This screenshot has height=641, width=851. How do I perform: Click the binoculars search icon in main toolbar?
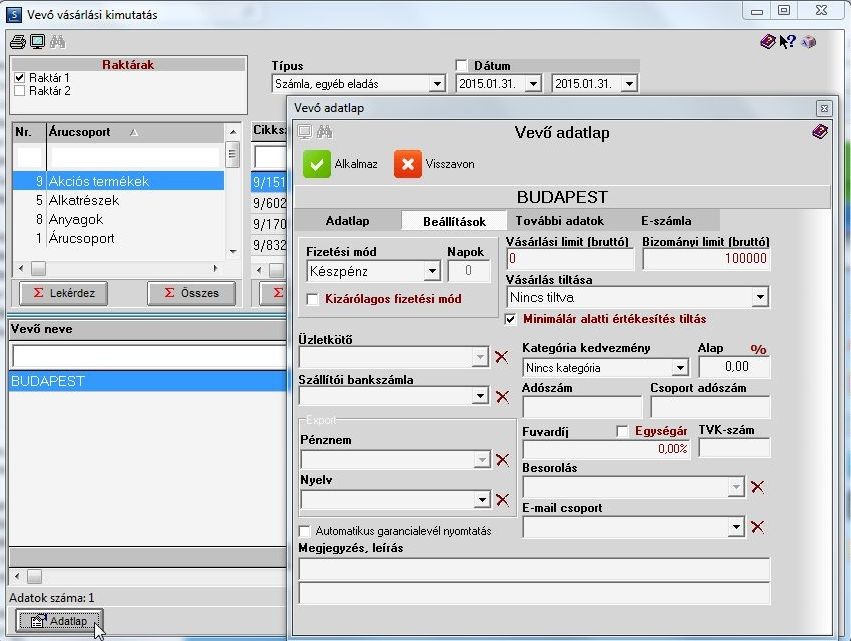(58, 42)
